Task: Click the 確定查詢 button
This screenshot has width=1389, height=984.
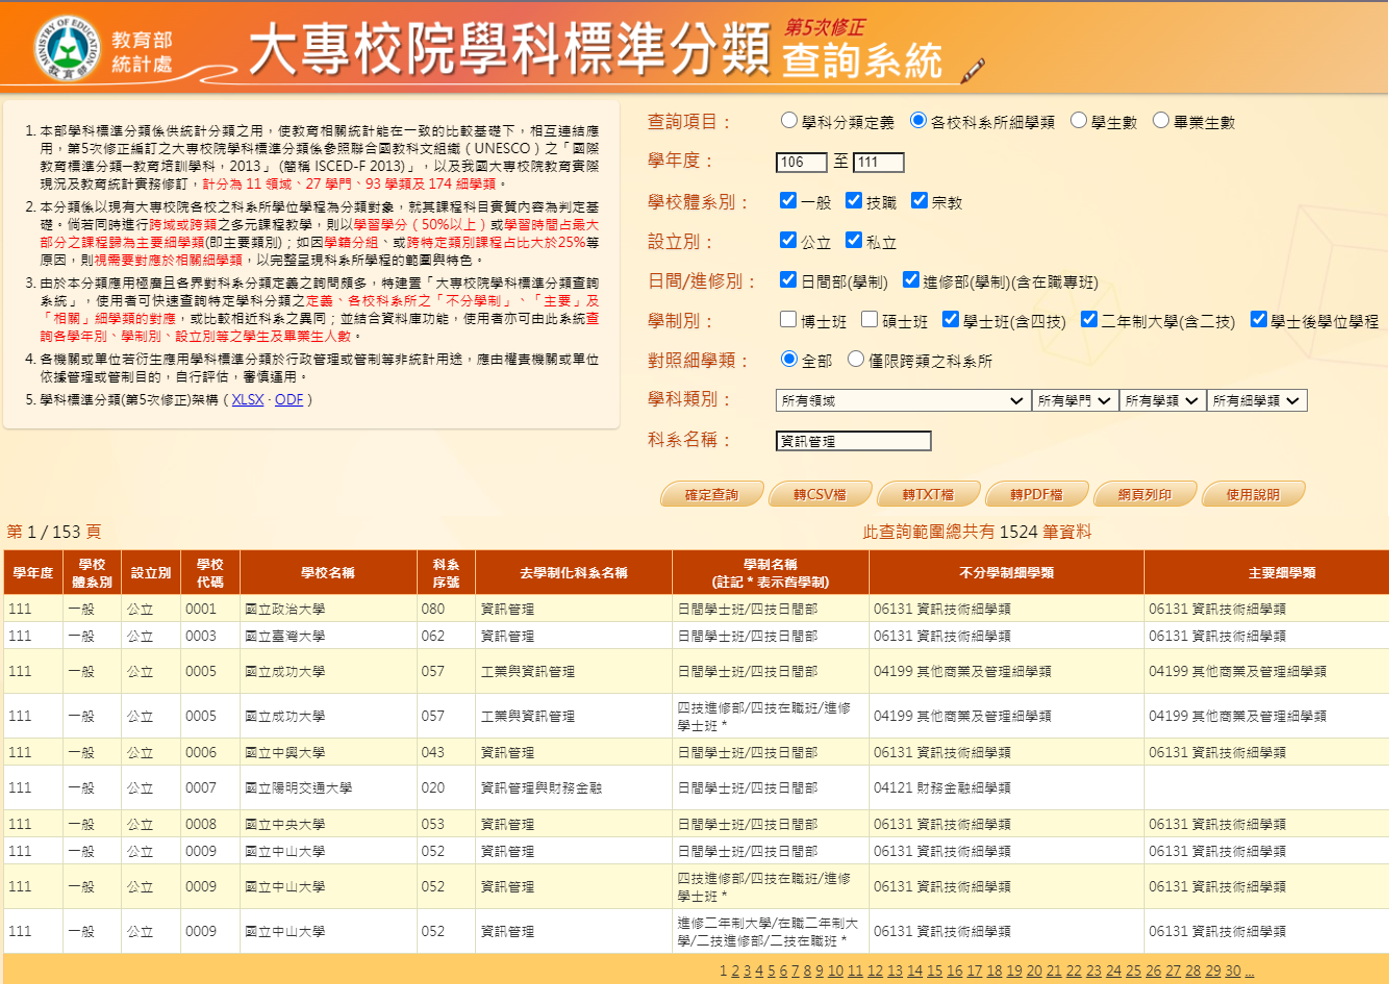Action: [x=712, y=494]
